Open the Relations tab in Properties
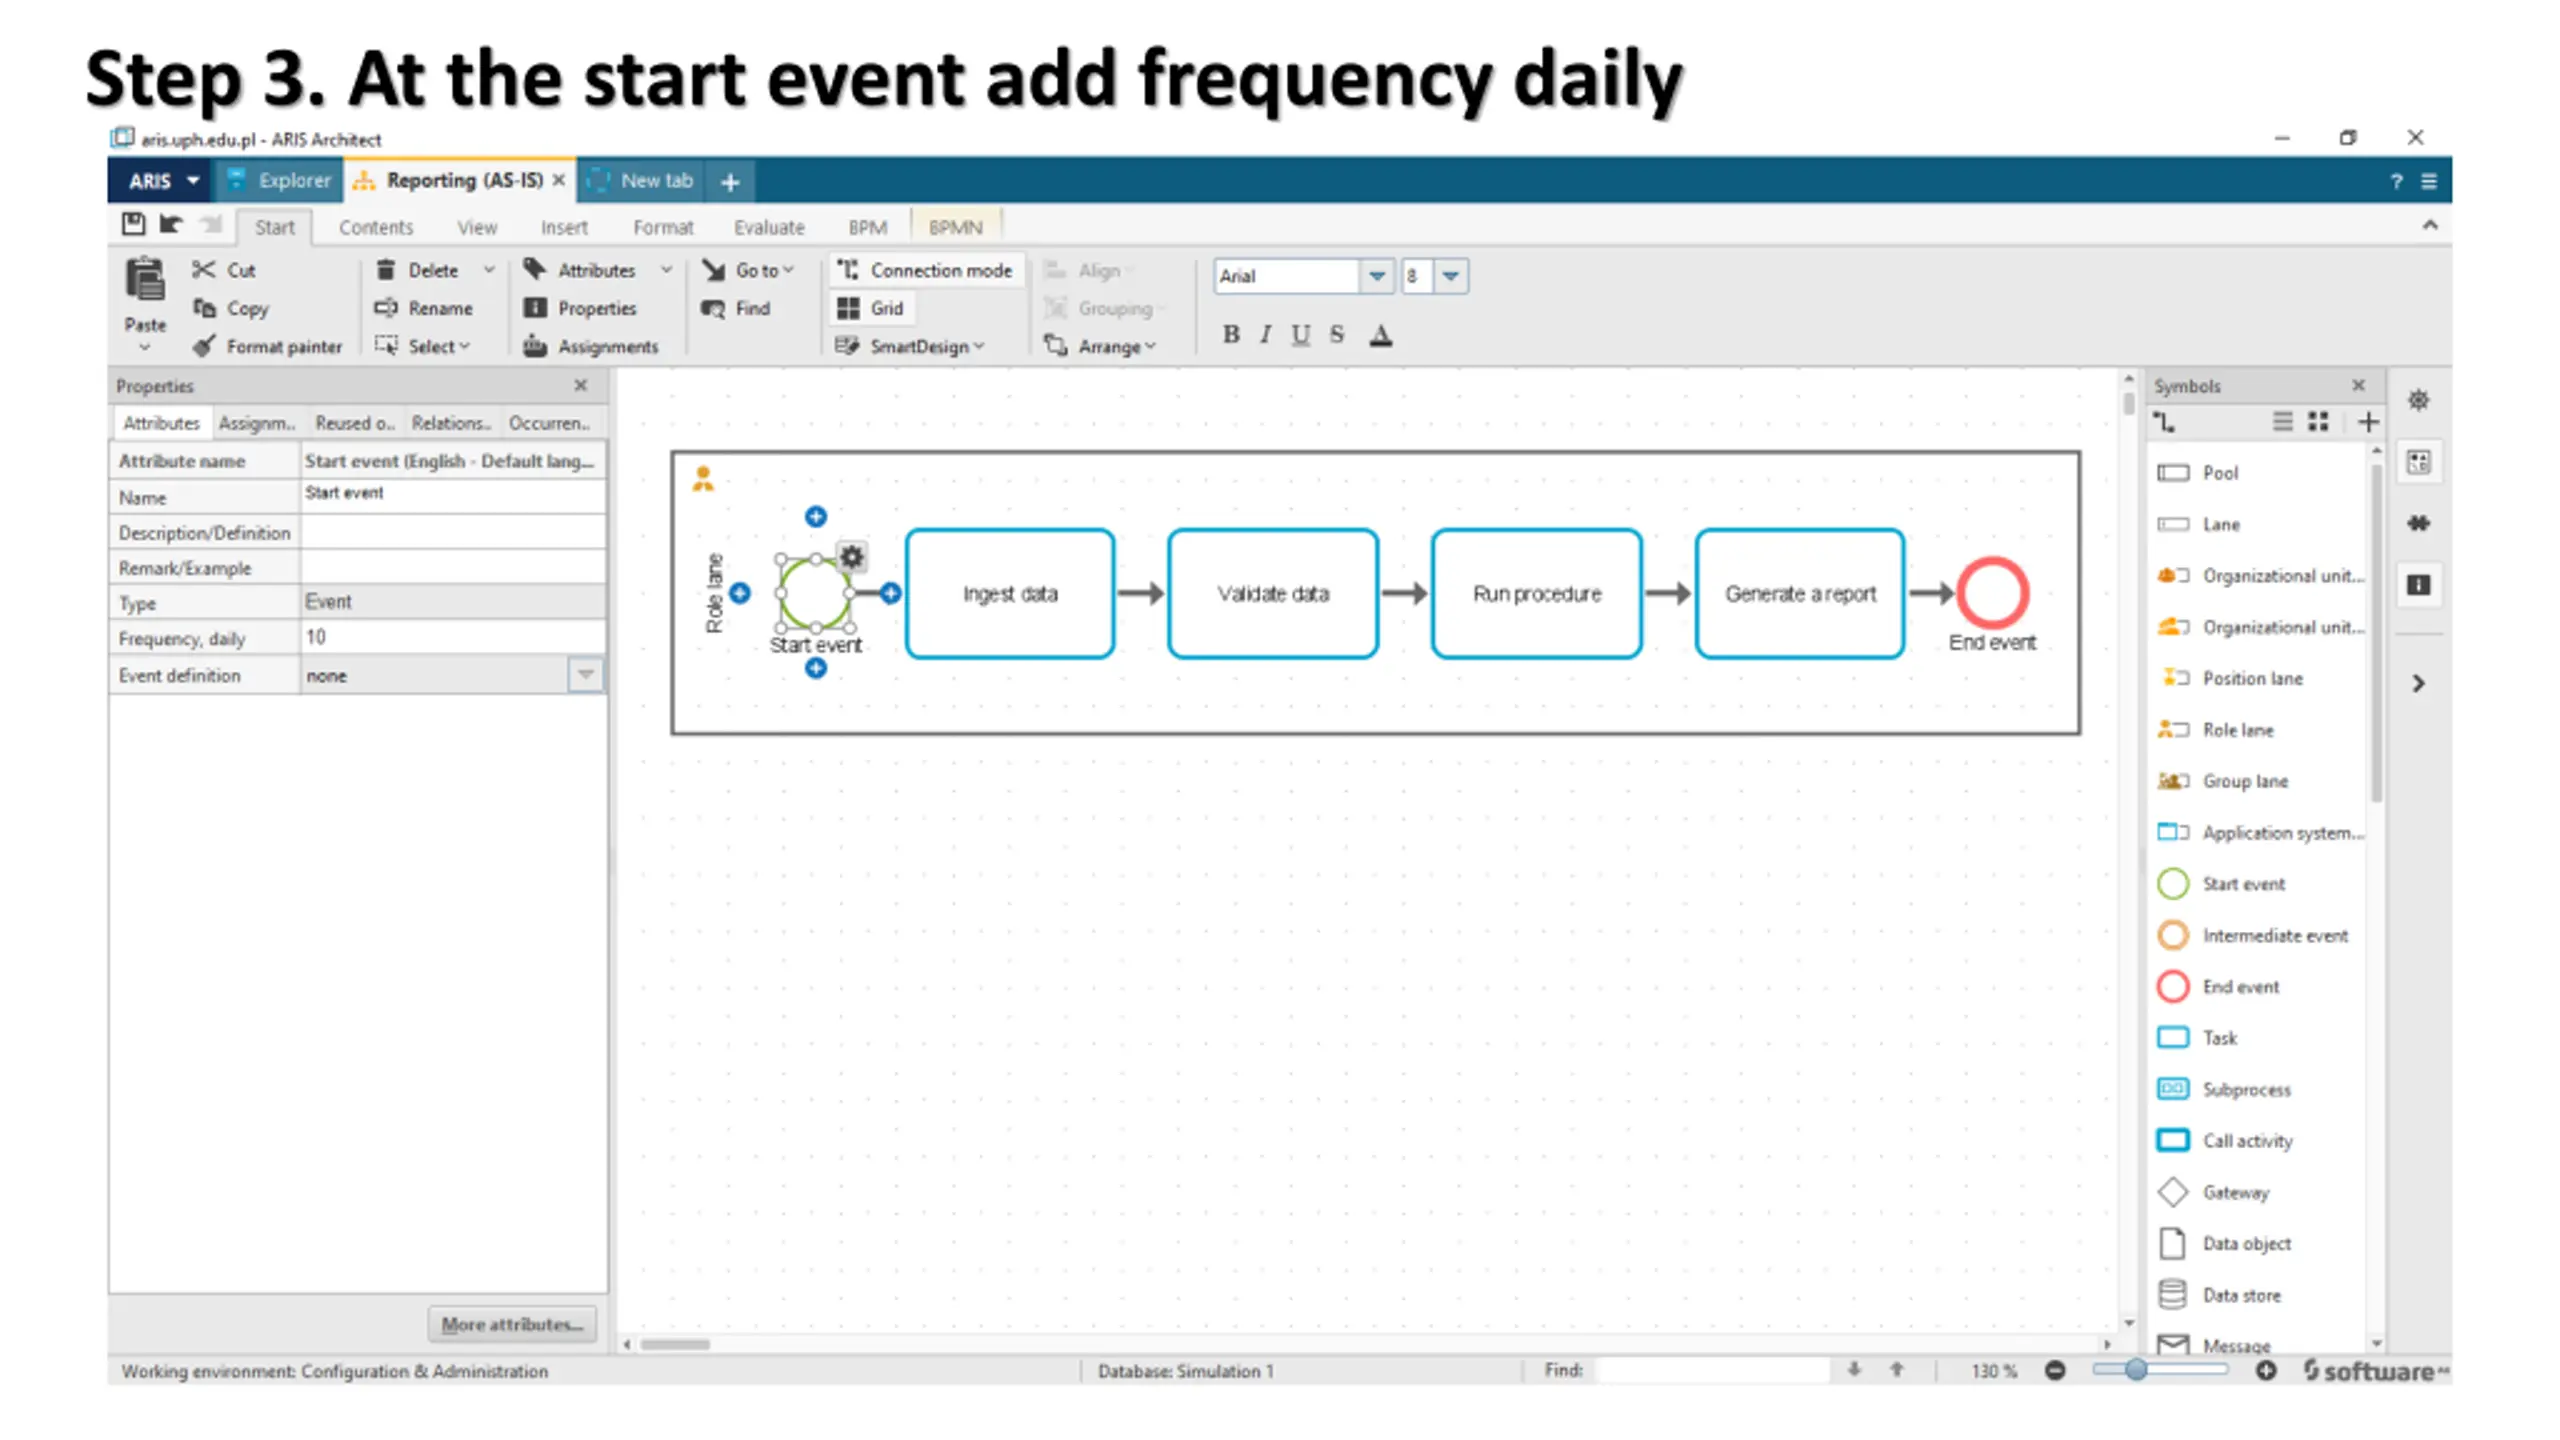The width and height of the screenshot is (2560, 1440). [450, 423]
